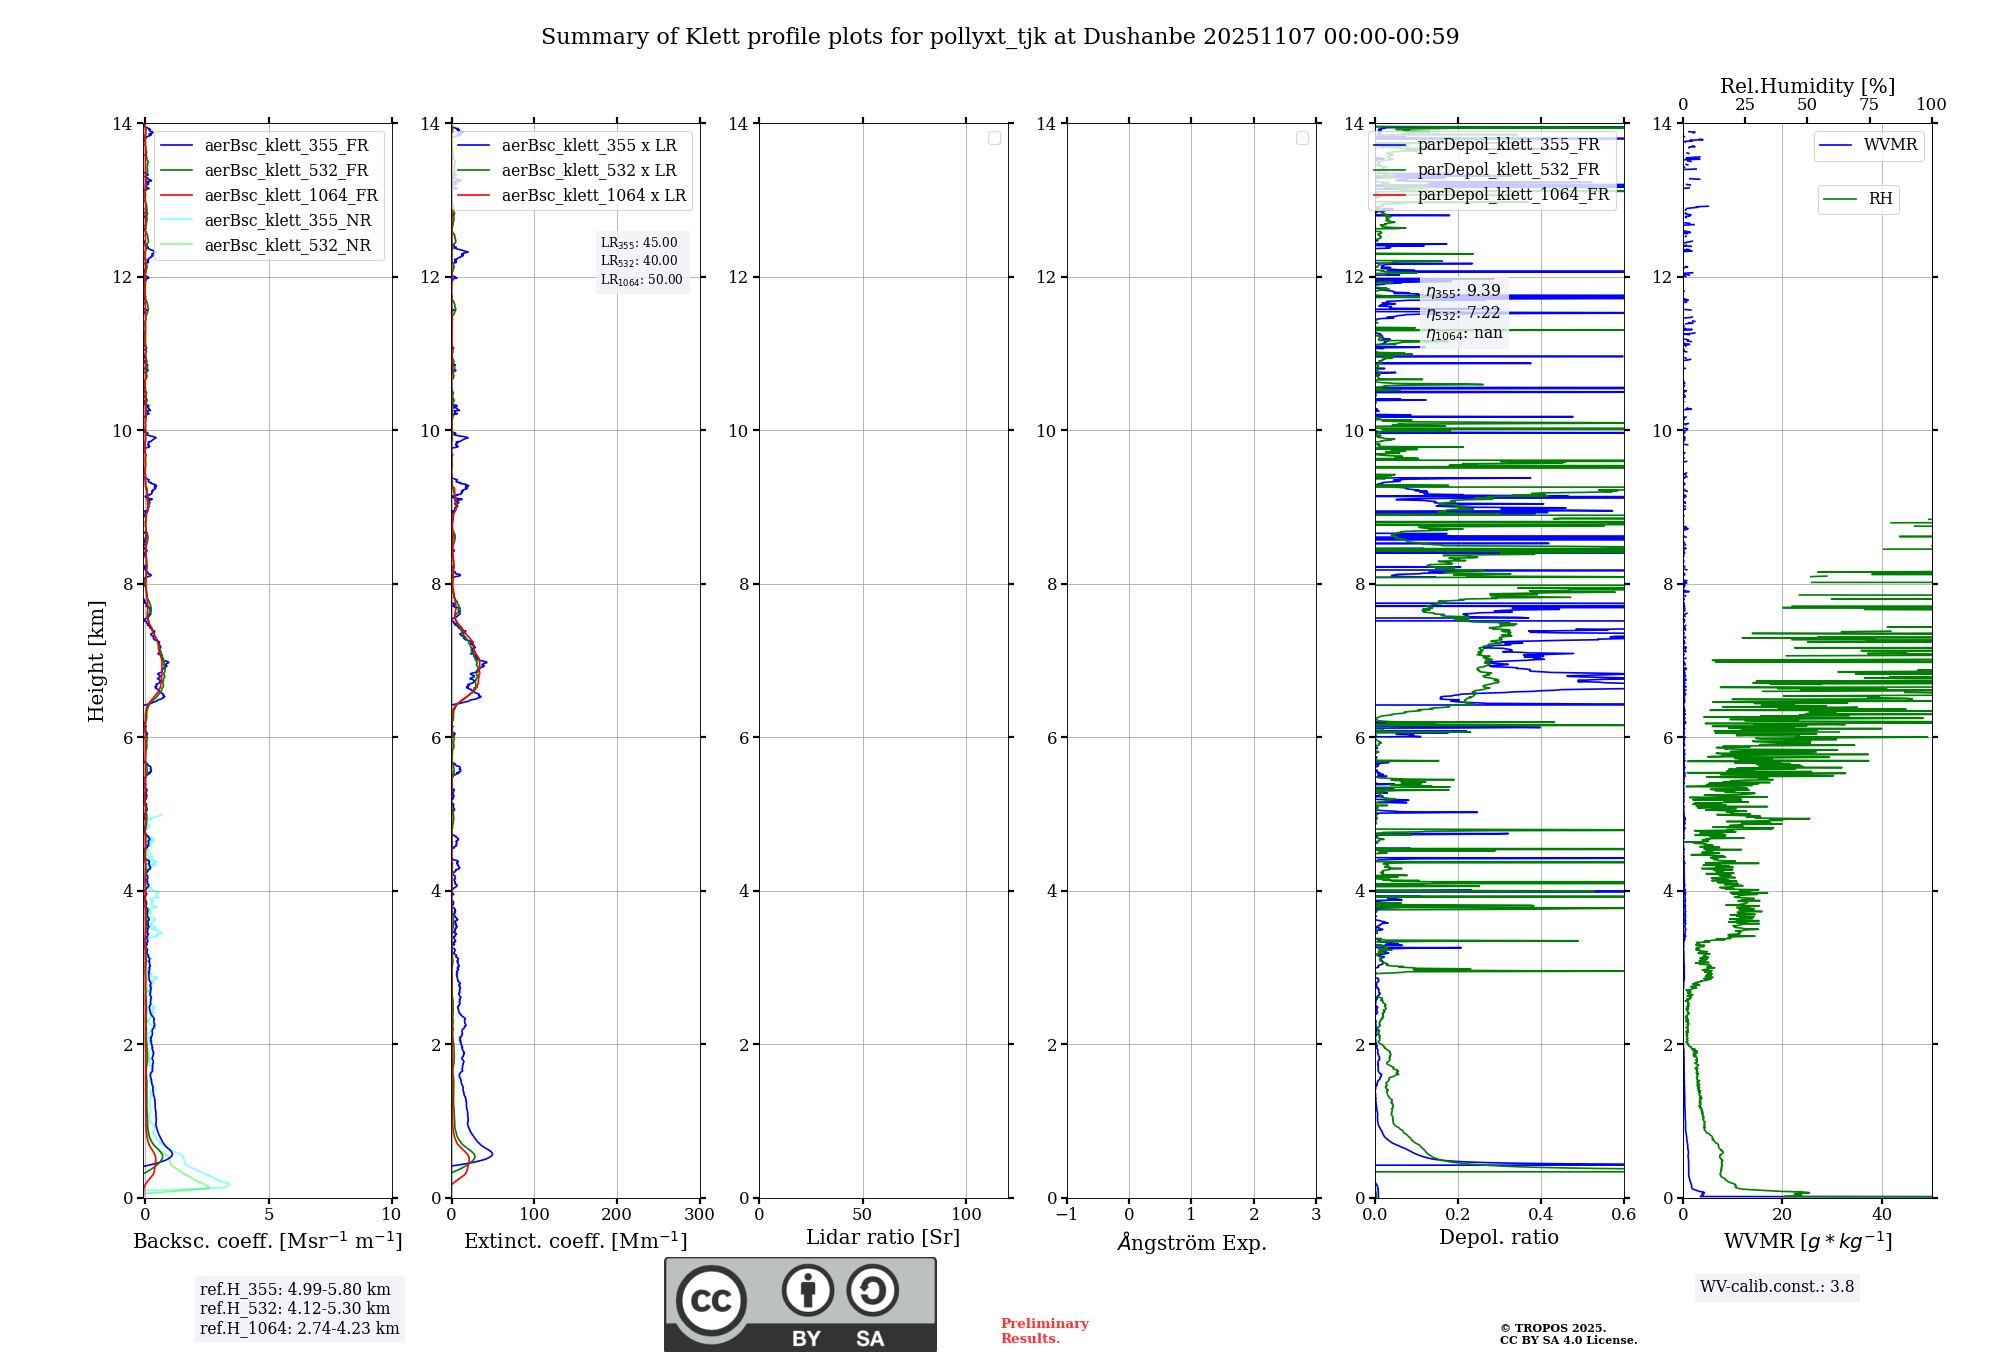
Task: Click the Backsc. coeff. x-axis label
Action: [x=267, y=1241]
